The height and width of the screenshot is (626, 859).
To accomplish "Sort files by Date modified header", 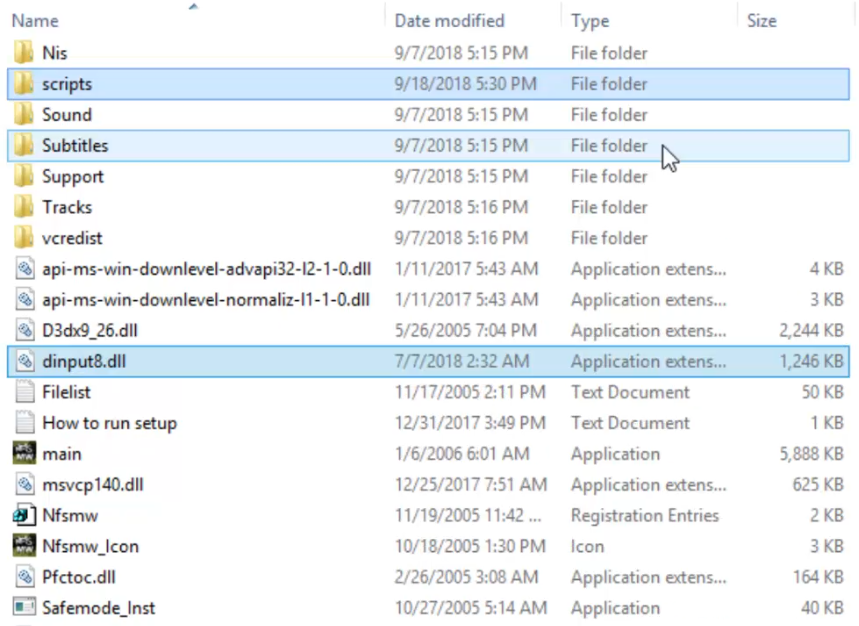I will (449, 21).
